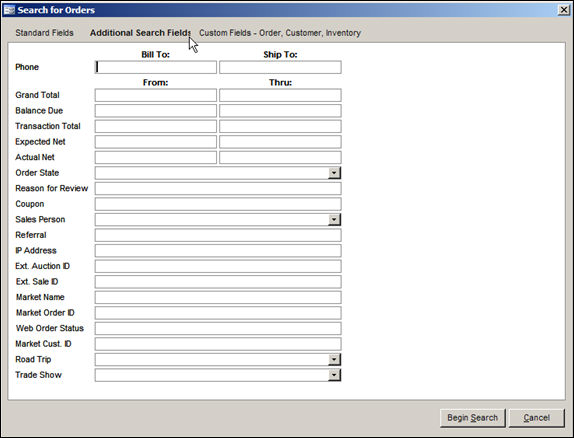Focus the Reason for Review field

tap(218, 188)
